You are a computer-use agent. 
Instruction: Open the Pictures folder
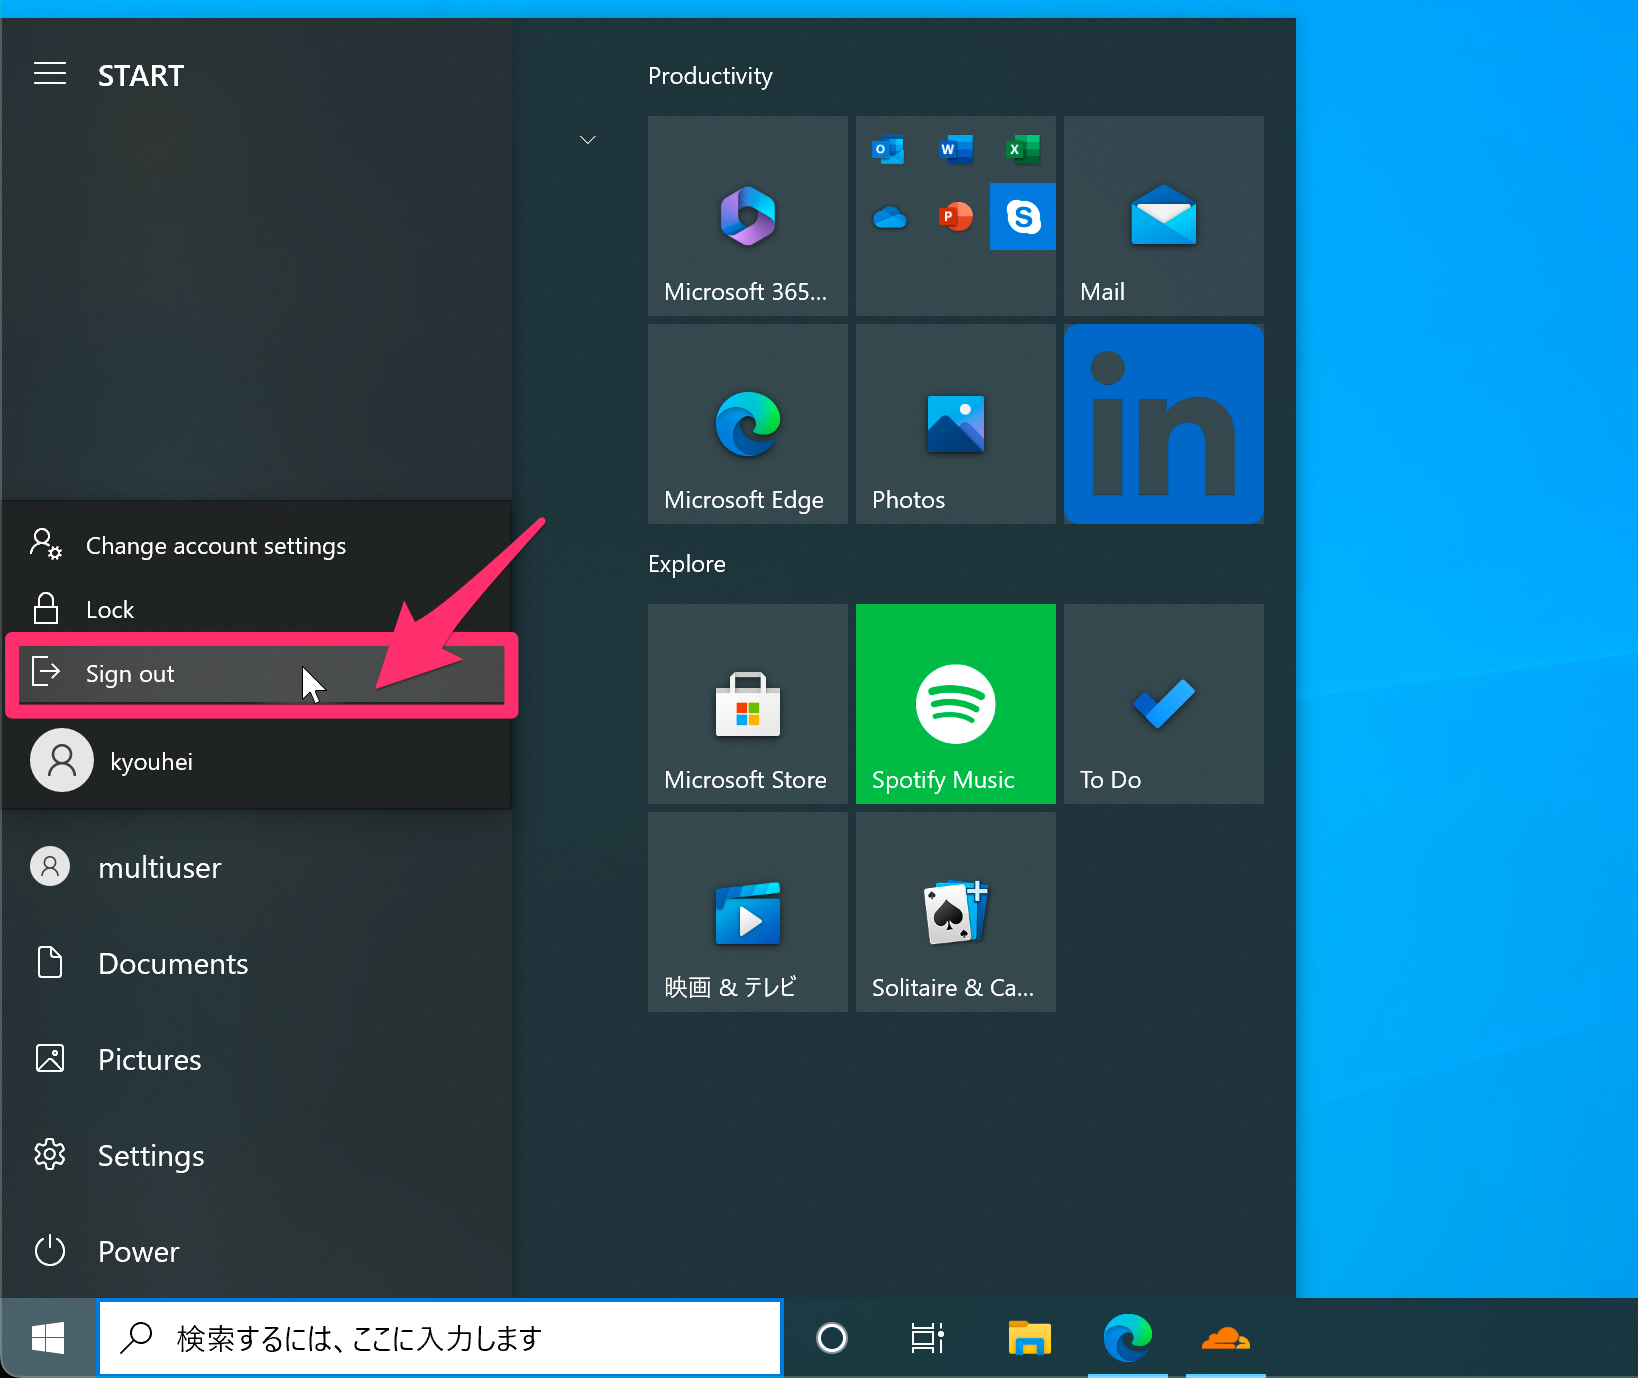(257, 1059)
